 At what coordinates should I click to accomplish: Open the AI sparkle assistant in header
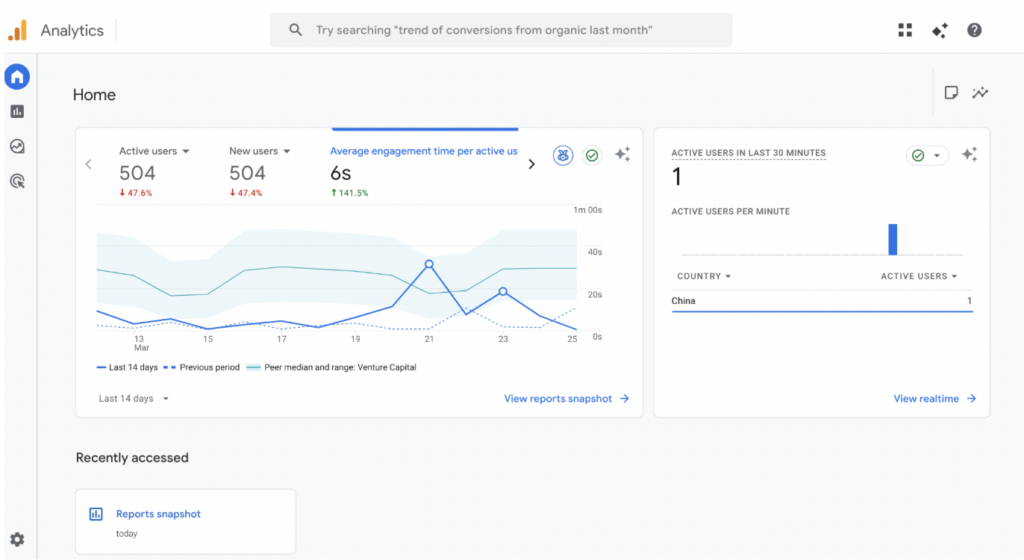(940, 30)
